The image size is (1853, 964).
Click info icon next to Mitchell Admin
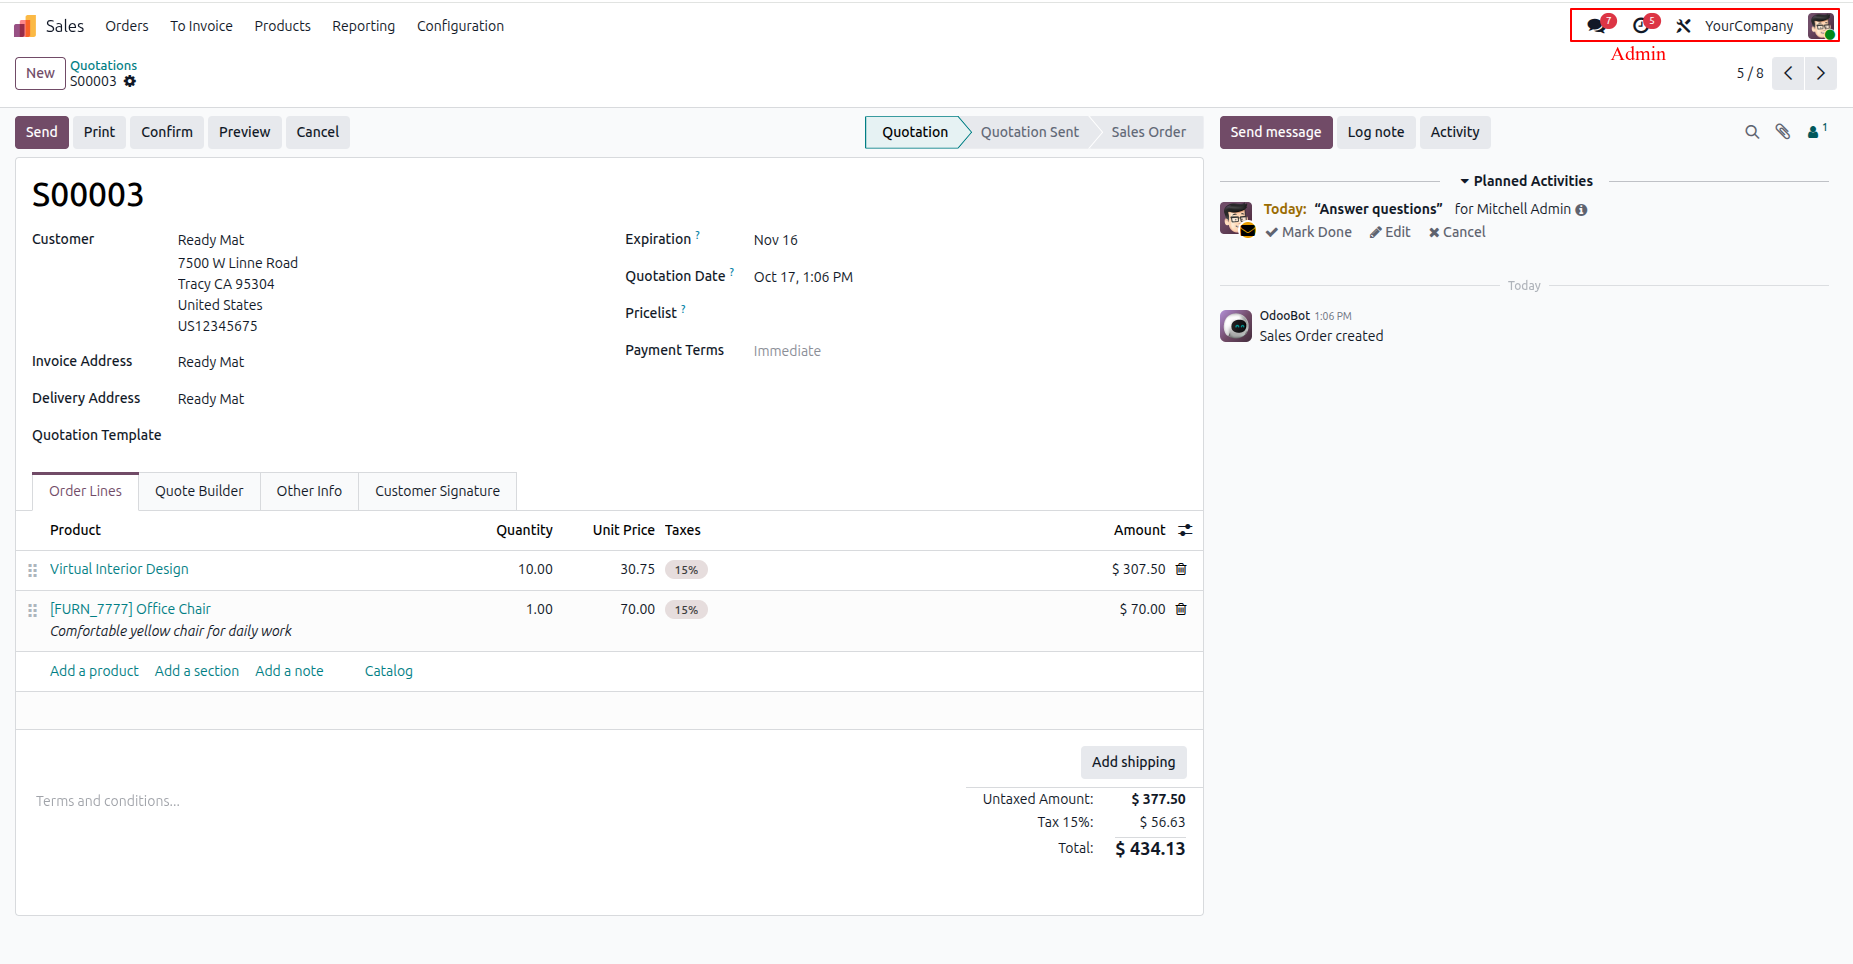[x=1581, y=210]
